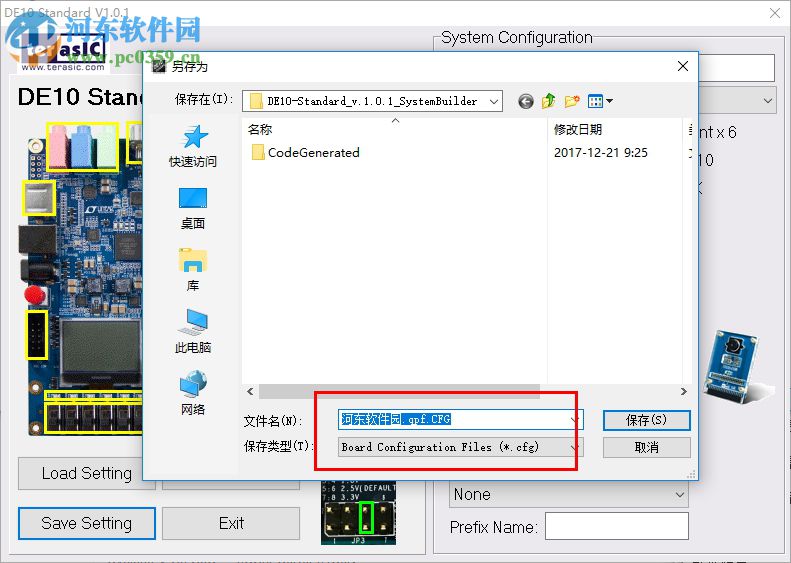This screenshot has height=563, width=791.
Task: Open Quick Access (快速访问) location
Action: [193, 146]
